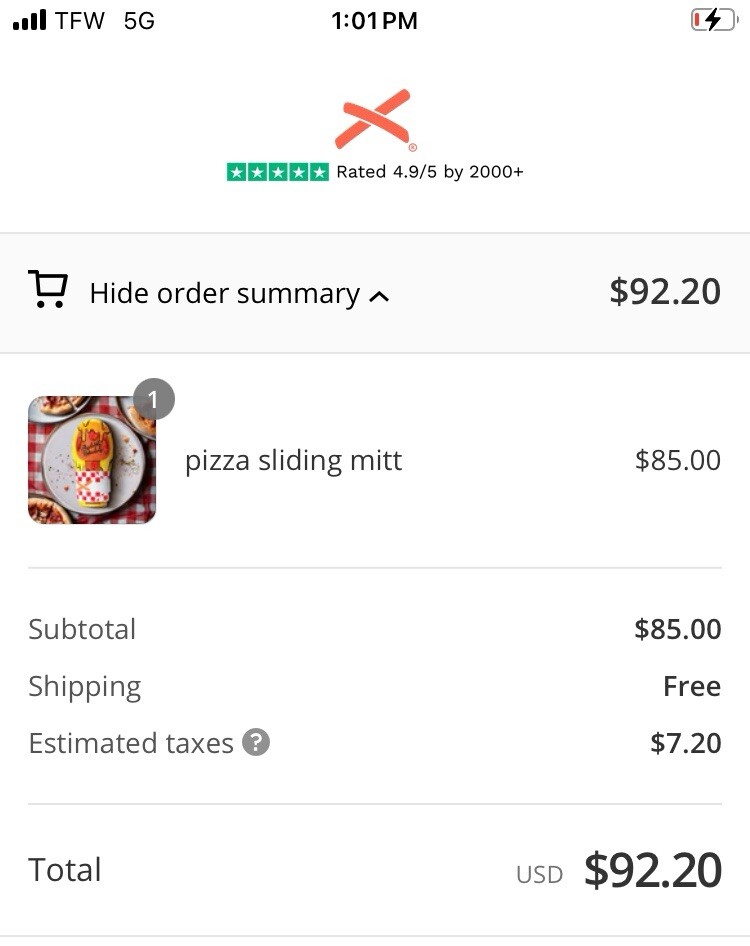This screenshot has height=946, width=750.
Task: Tap the 5G network indicator
Action: 139,21
